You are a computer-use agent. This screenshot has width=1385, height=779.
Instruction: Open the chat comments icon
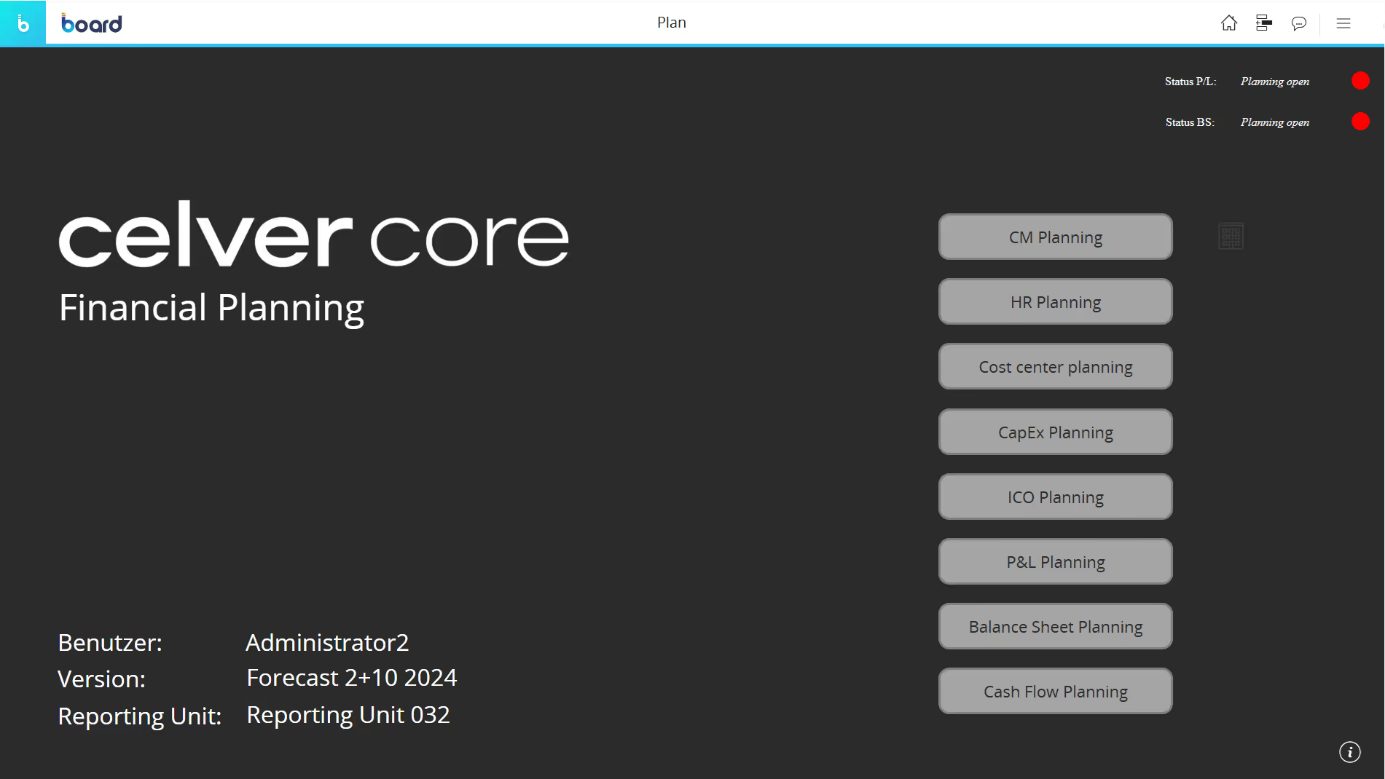(1299, 23)
